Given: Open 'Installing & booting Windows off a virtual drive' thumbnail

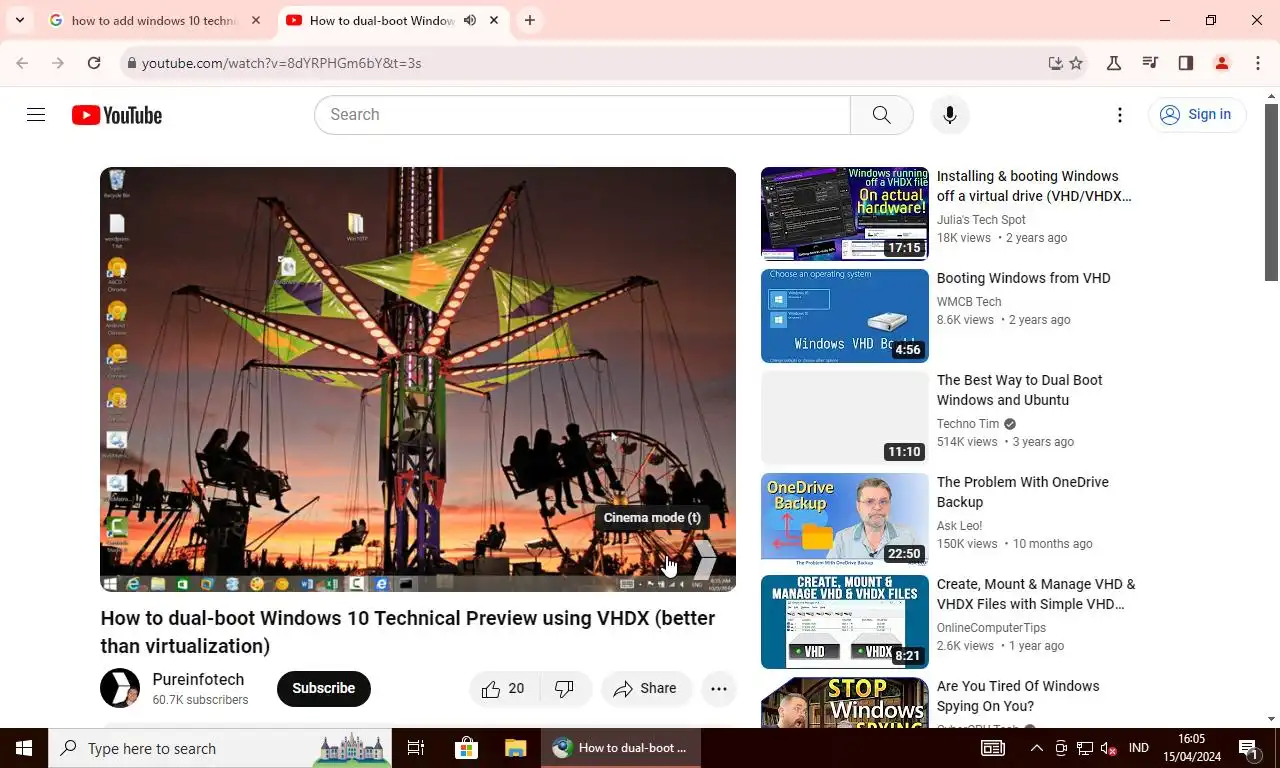Looking at the screenshot, I should pos(845,214).
